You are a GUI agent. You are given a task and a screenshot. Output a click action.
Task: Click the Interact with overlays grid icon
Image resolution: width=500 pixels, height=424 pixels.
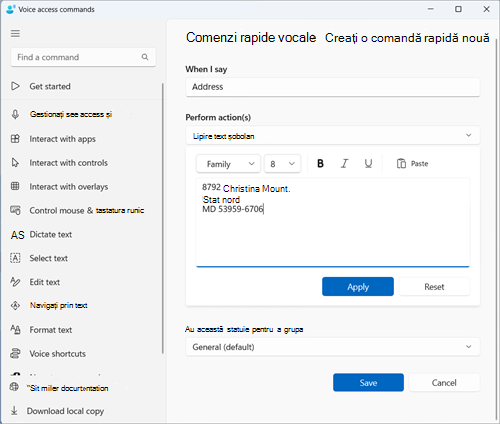[x=15, y=186]
